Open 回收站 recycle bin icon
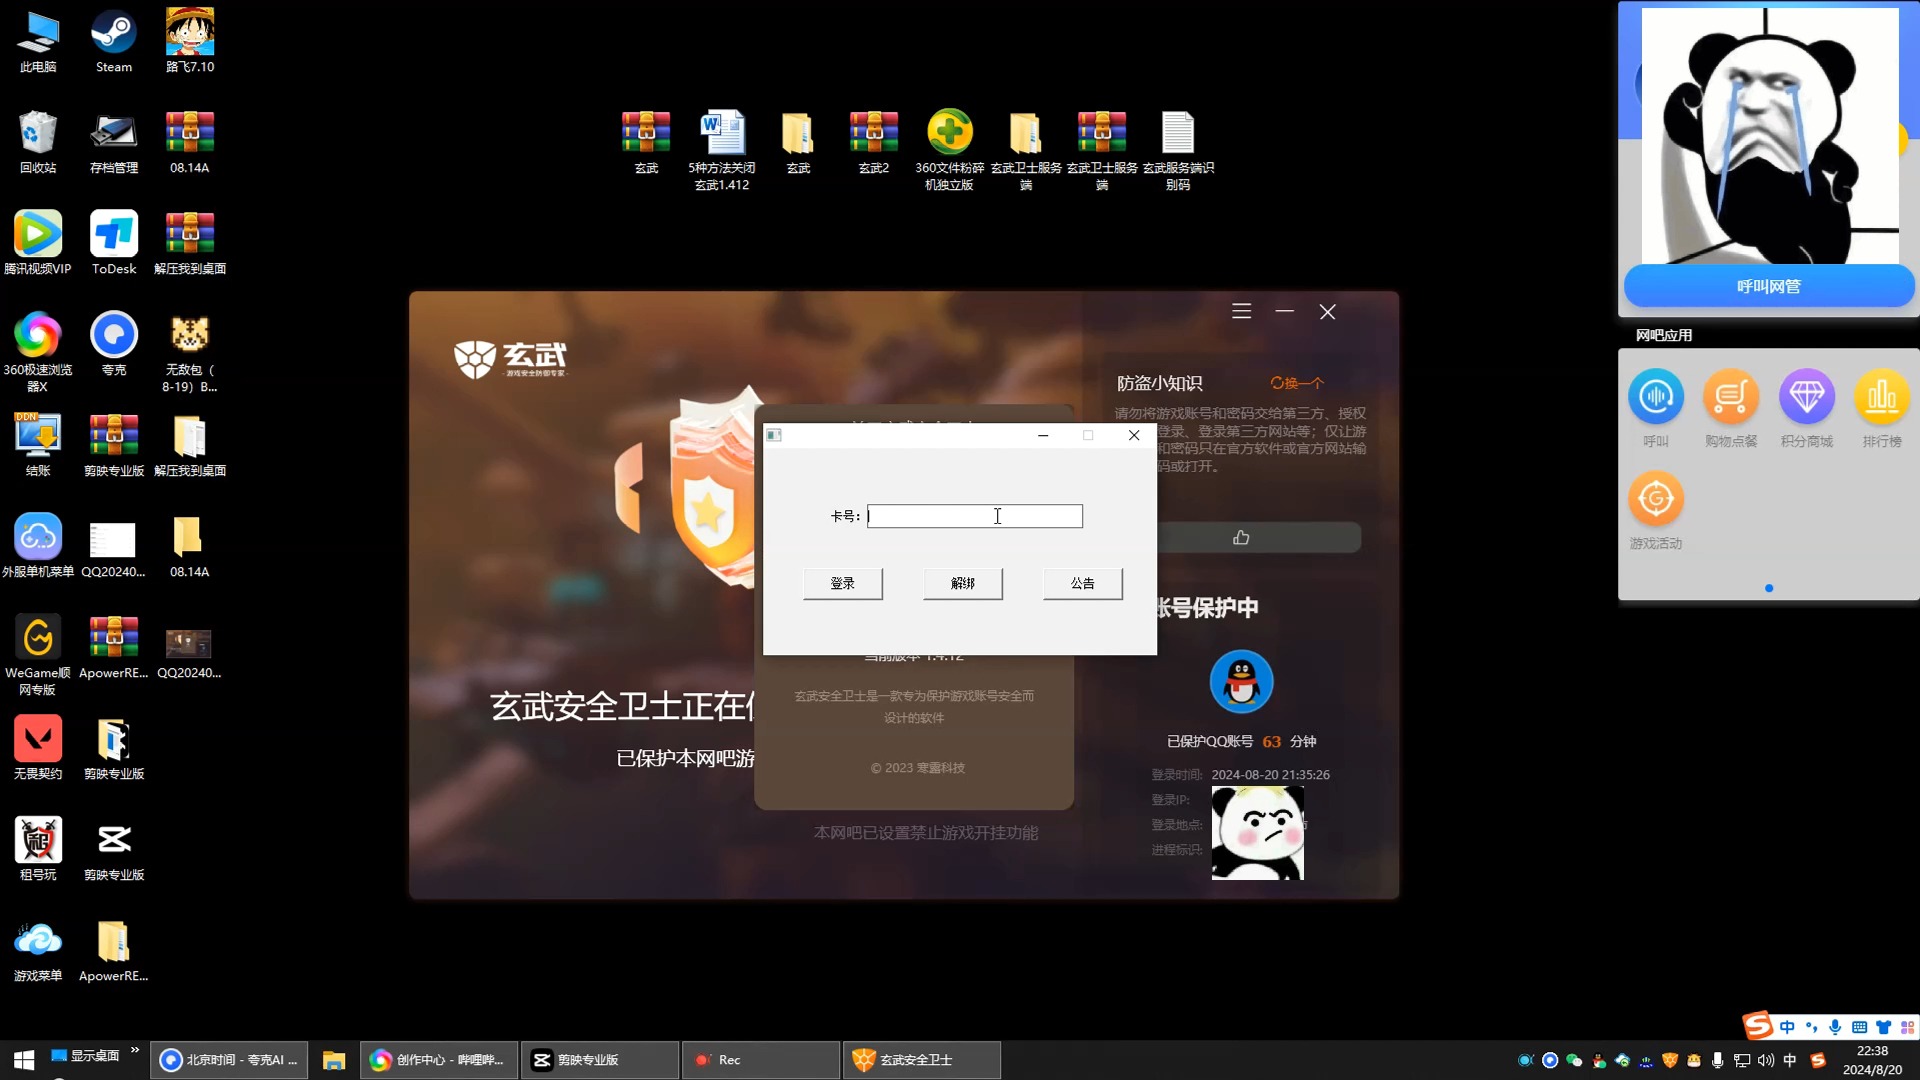 click(38, 143)
